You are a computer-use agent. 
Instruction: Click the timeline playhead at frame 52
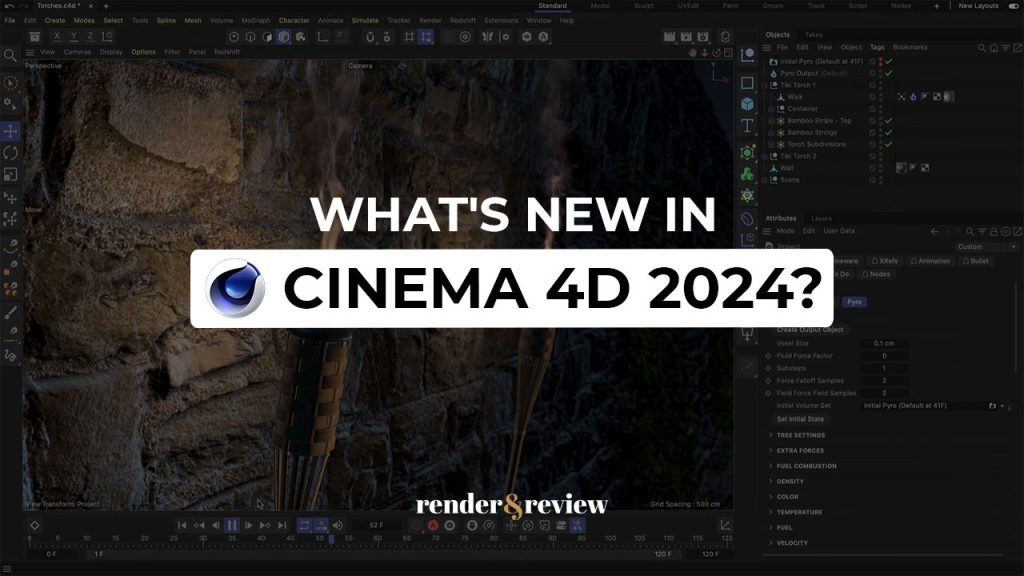tap(331, 539)
